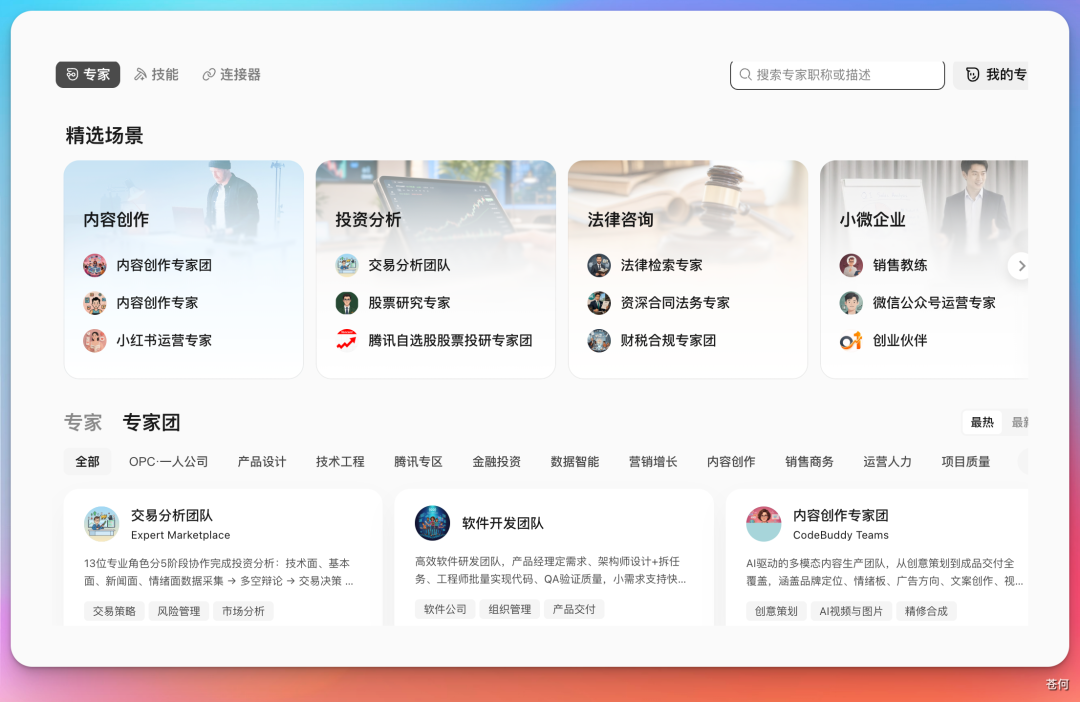Sort by 最热
The image size is (1080, 702).
[x=982, y=422]
